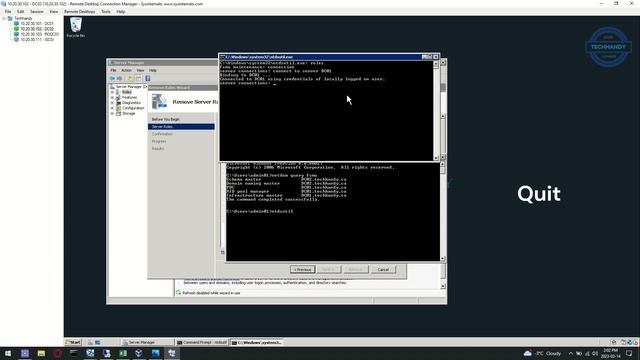Click the Cancel button in the wizard
640x360 pixels.
(383, 269)
